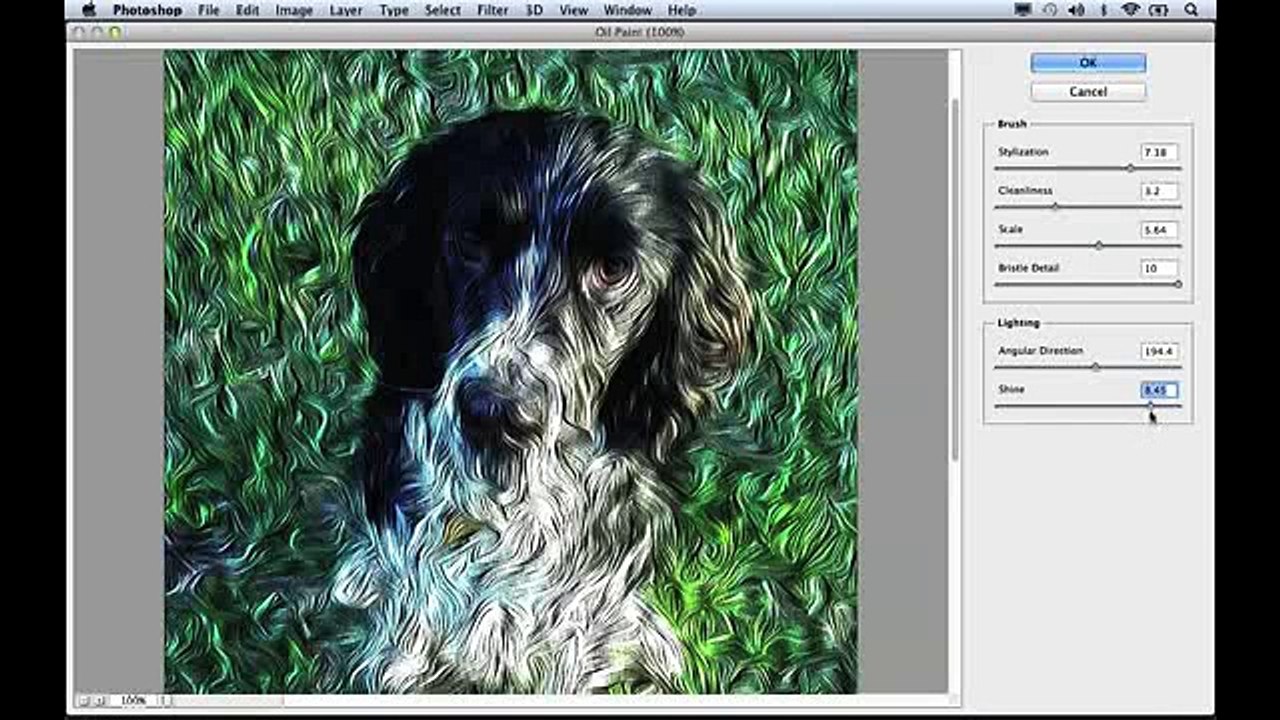
Task: Open the Layer menu
Action: tap(346, 10)
